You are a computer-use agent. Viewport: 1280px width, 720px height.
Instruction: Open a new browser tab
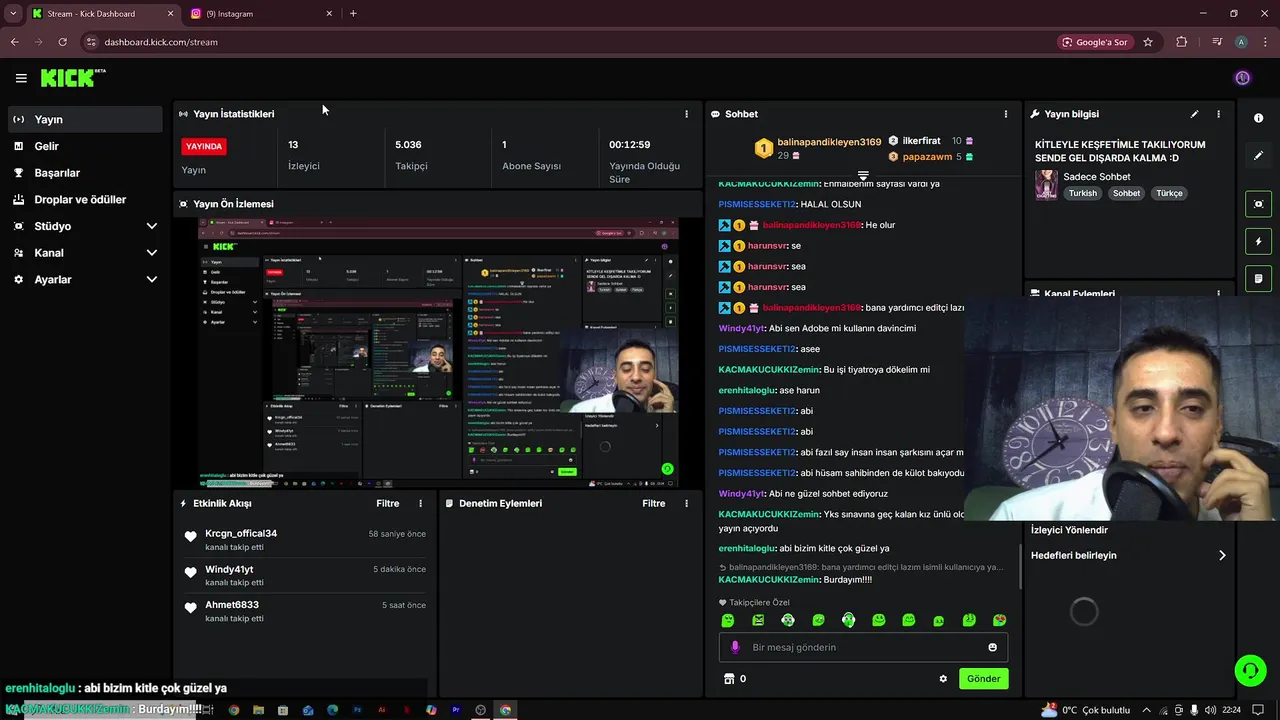click(x=353, y=14)
